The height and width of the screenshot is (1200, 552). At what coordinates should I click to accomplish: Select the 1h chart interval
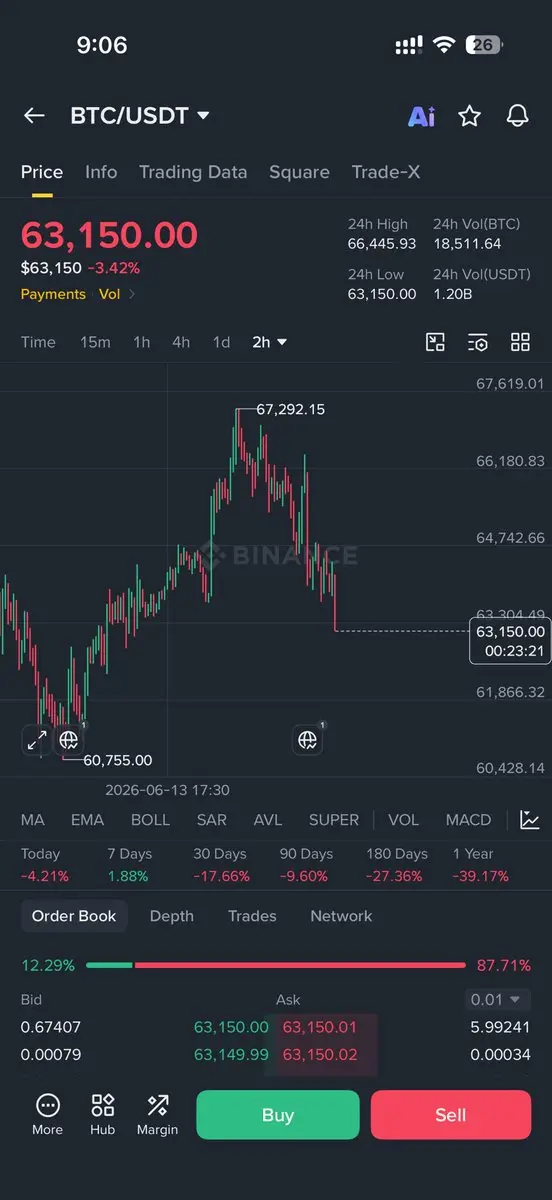(142, 342)
